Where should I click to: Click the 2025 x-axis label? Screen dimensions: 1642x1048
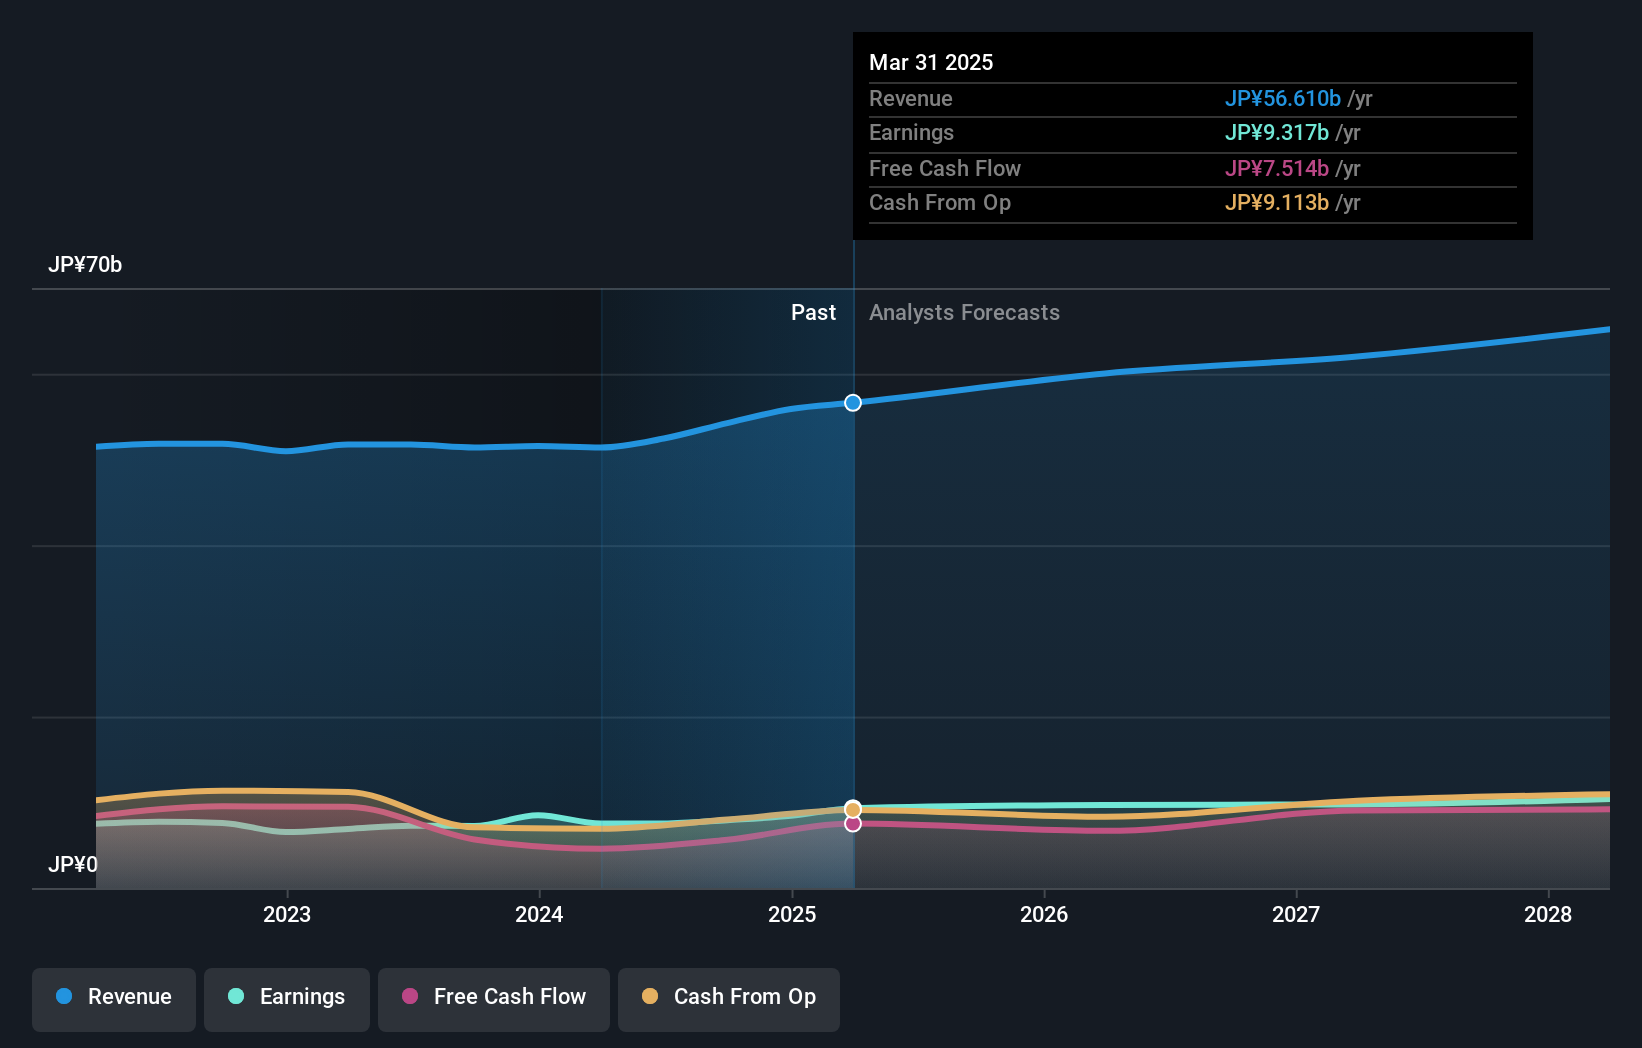pyautogui.click(x=792, y=914)
